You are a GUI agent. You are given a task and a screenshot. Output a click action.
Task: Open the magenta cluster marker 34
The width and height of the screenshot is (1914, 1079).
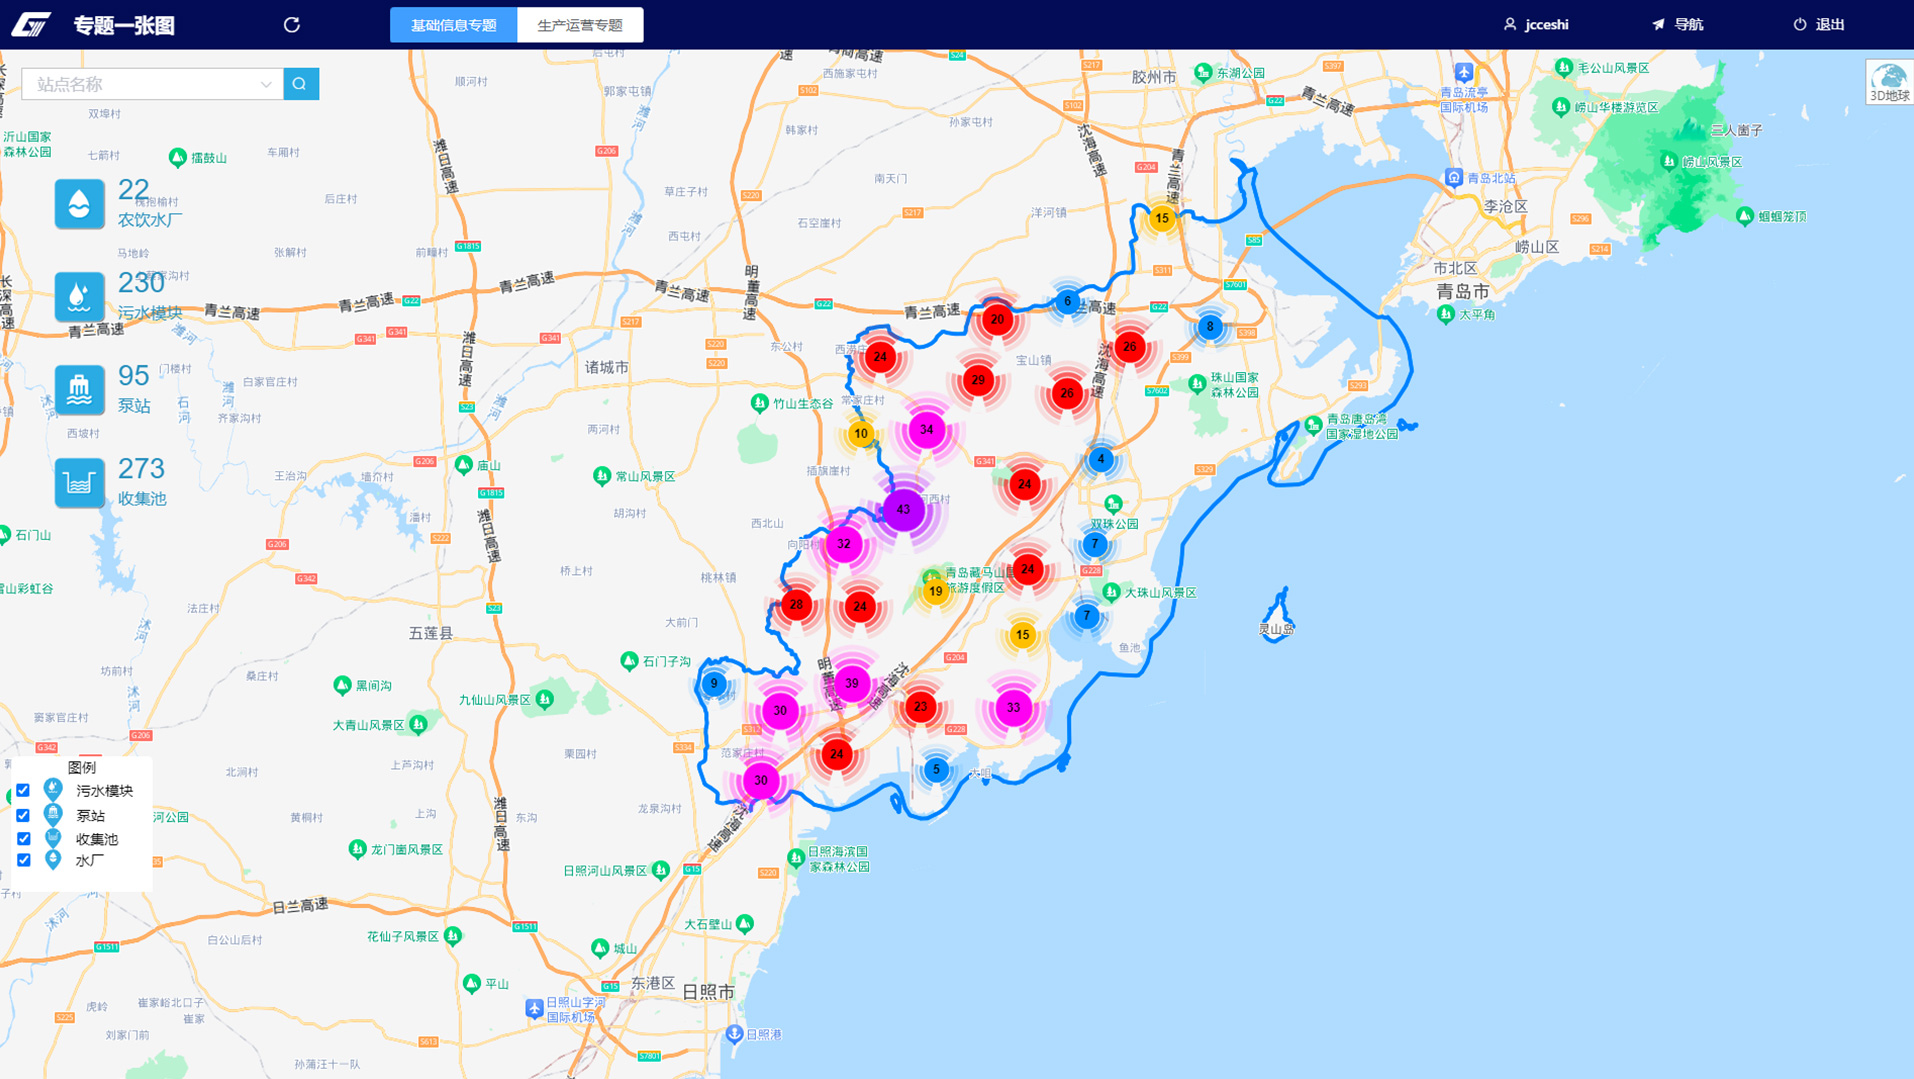[927, 430]
